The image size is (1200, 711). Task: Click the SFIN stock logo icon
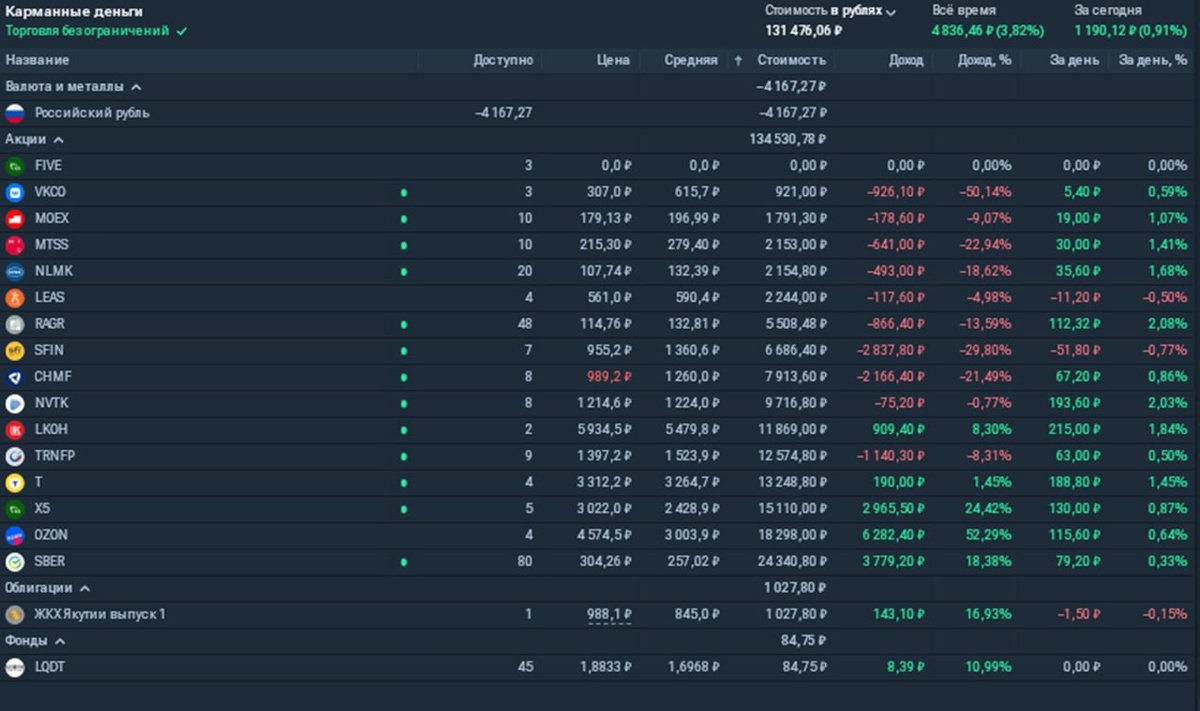(15, 351)
